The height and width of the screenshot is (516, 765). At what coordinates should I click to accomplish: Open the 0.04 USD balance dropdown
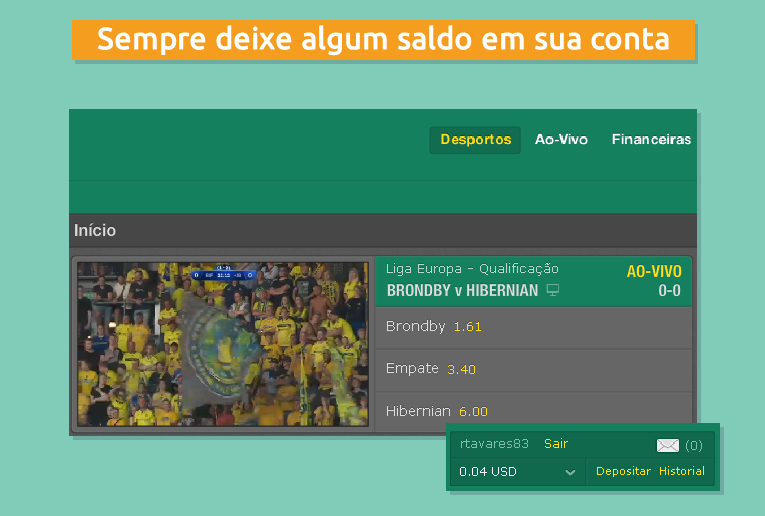click(x=518, y=472)
